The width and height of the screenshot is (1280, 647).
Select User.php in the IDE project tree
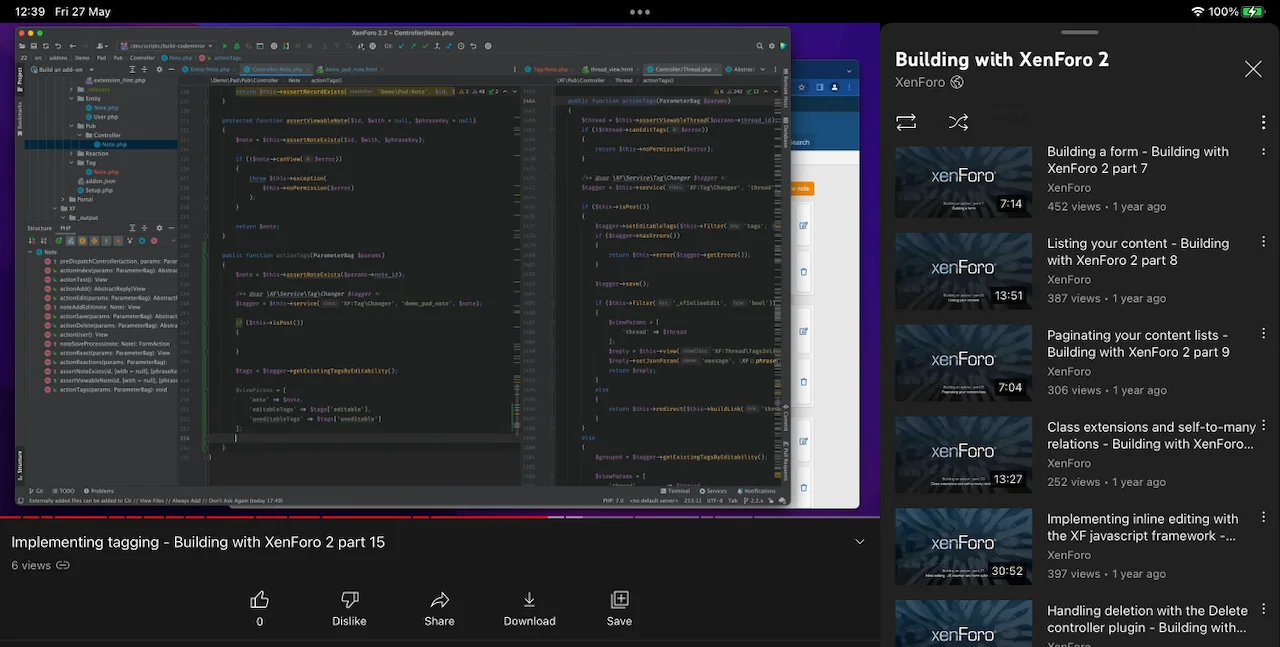point(102,117)
